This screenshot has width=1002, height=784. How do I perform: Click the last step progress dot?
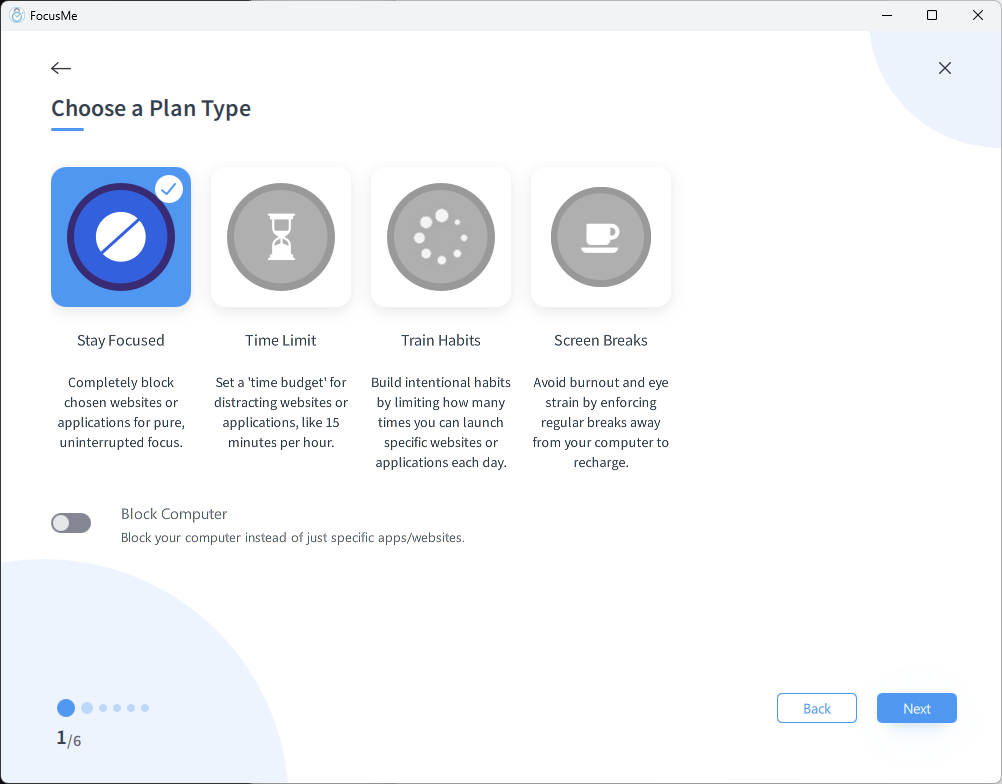(x=145, y=708)
